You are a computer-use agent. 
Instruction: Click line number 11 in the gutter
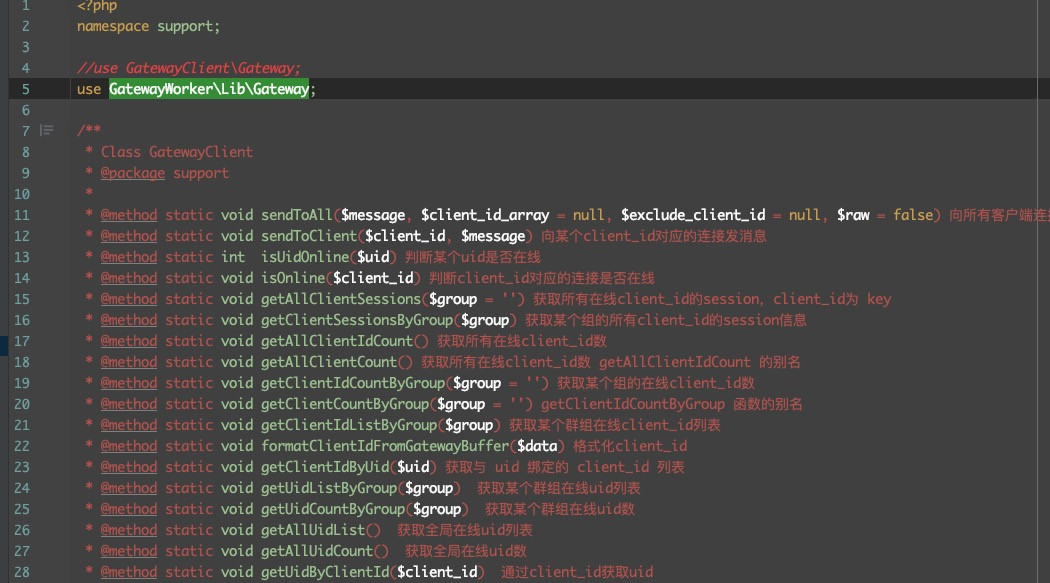point(22,215)
